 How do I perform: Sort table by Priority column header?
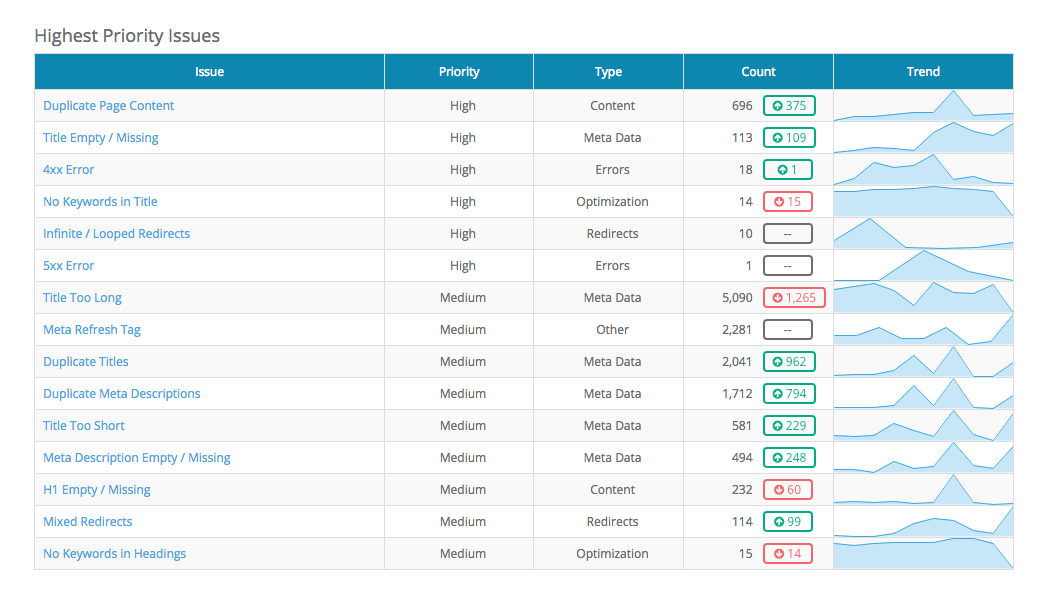tap(459, 72)
